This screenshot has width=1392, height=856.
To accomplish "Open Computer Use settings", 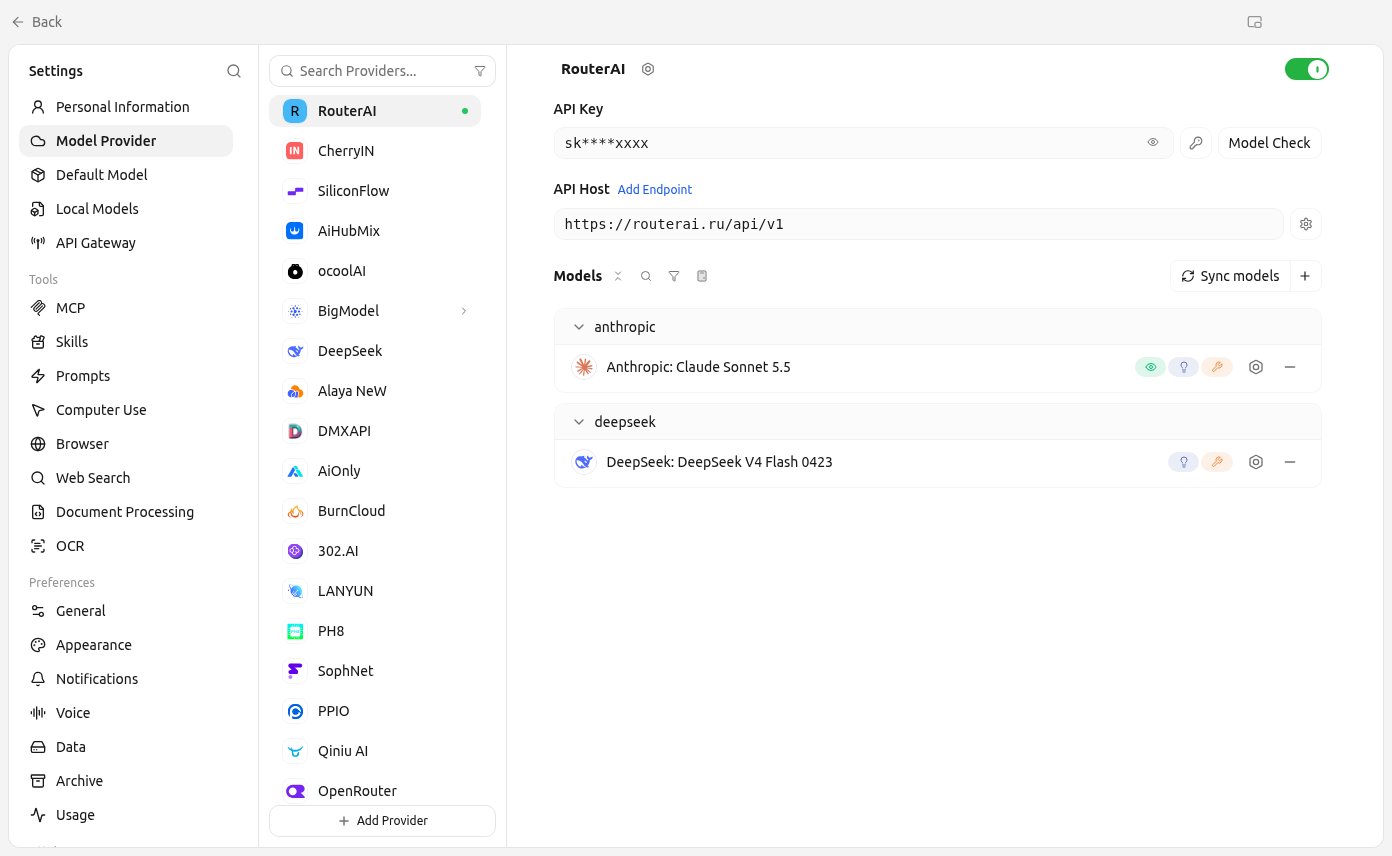I will pos(126,410).
